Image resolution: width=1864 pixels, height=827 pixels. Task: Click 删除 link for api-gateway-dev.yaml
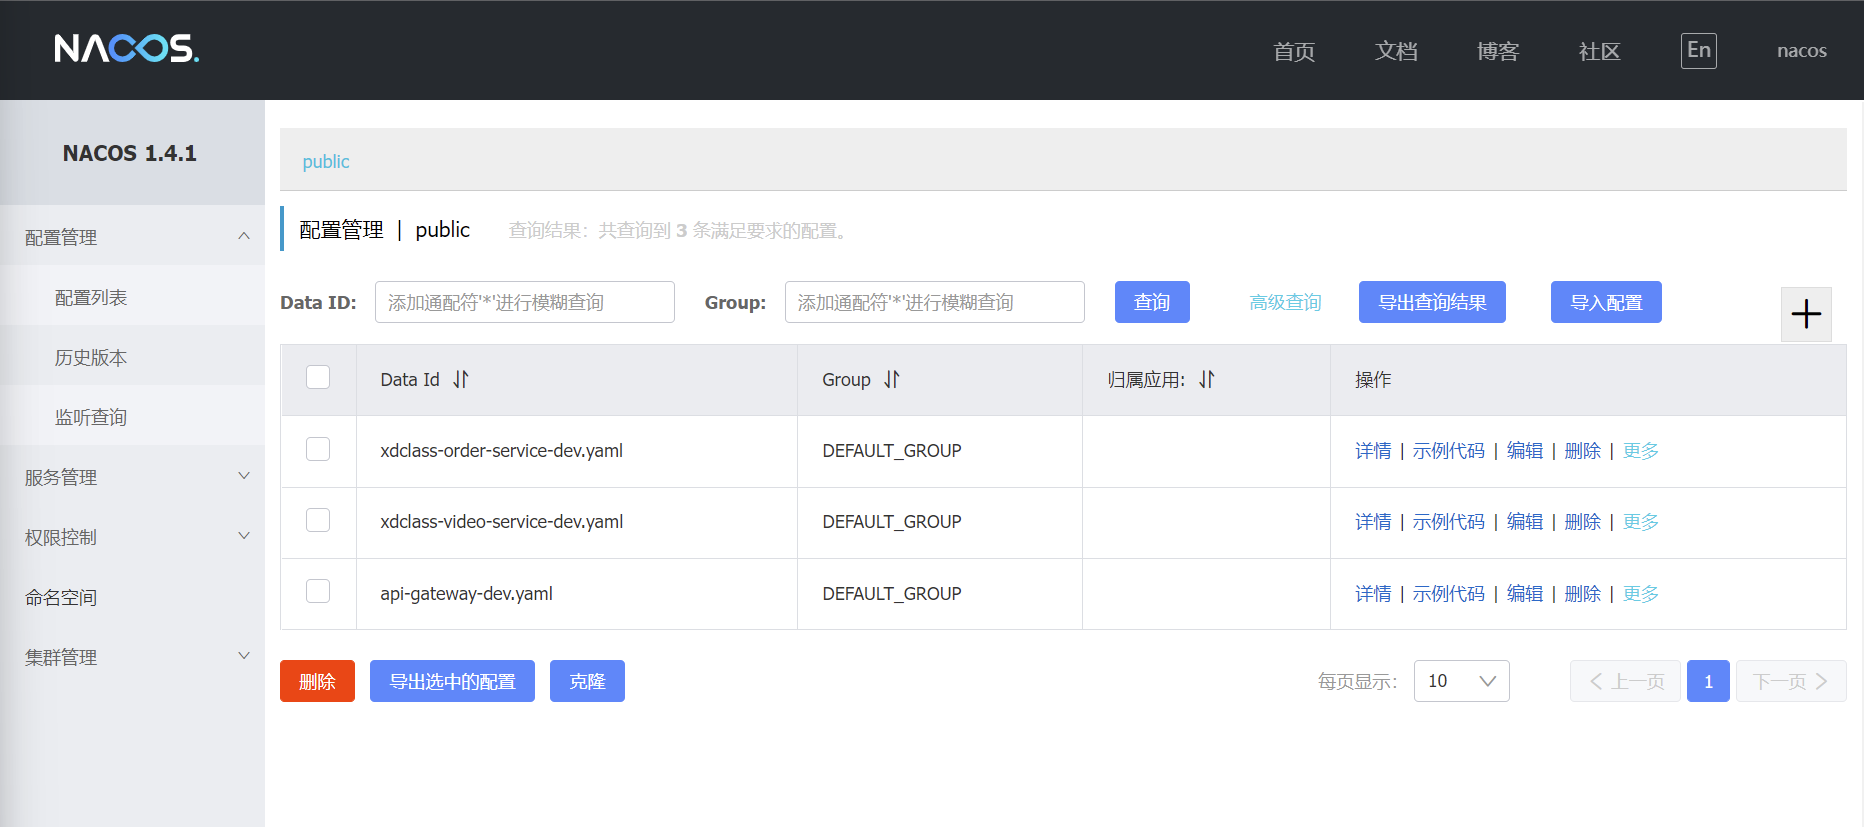point(1582,594)
